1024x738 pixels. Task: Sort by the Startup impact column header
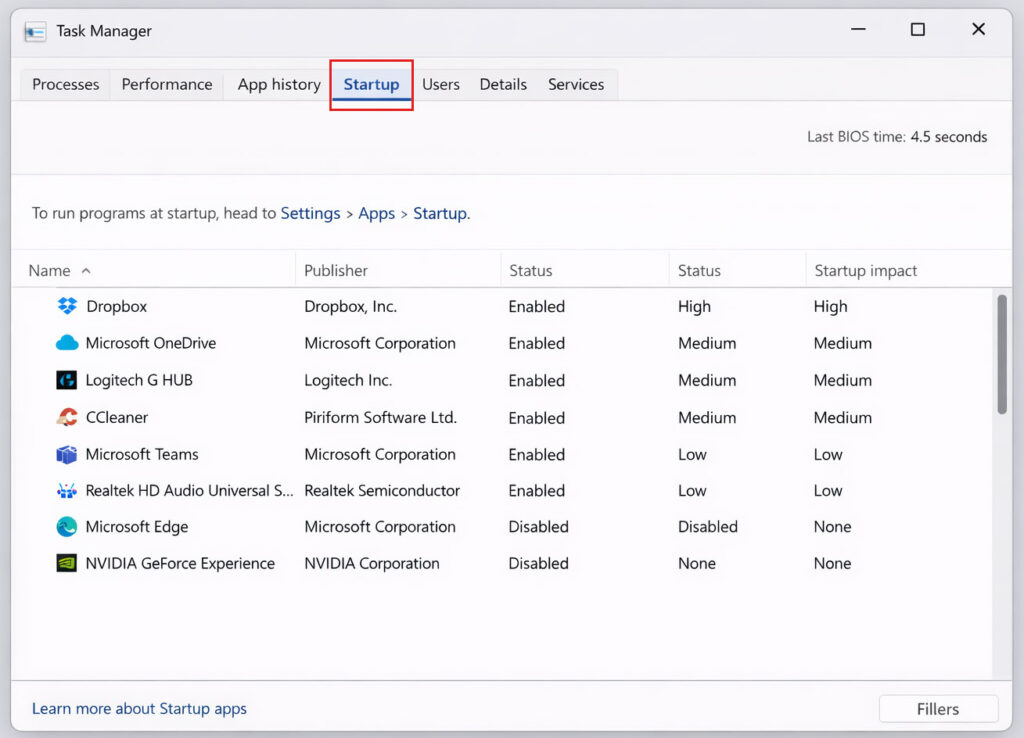pos(865,270)
